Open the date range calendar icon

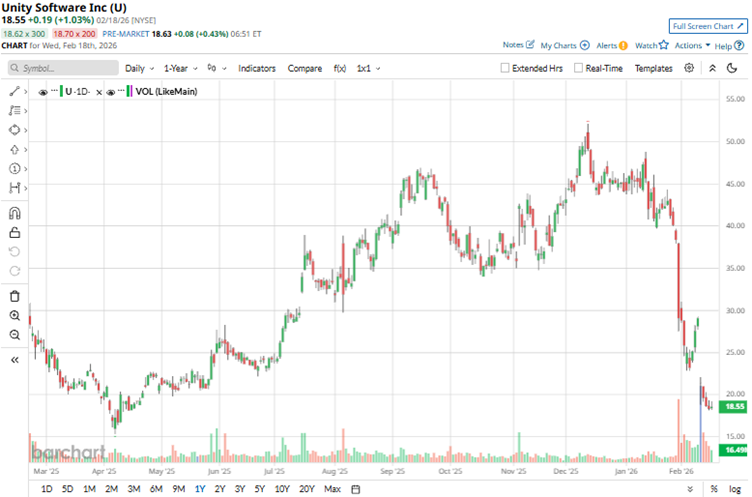[355, 489]
